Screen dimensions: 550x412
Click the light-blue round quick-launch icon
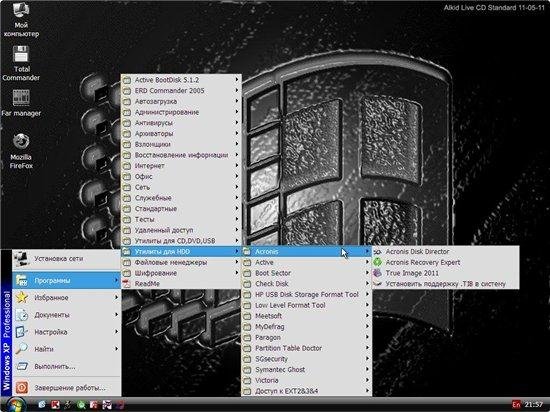(42, 405)
